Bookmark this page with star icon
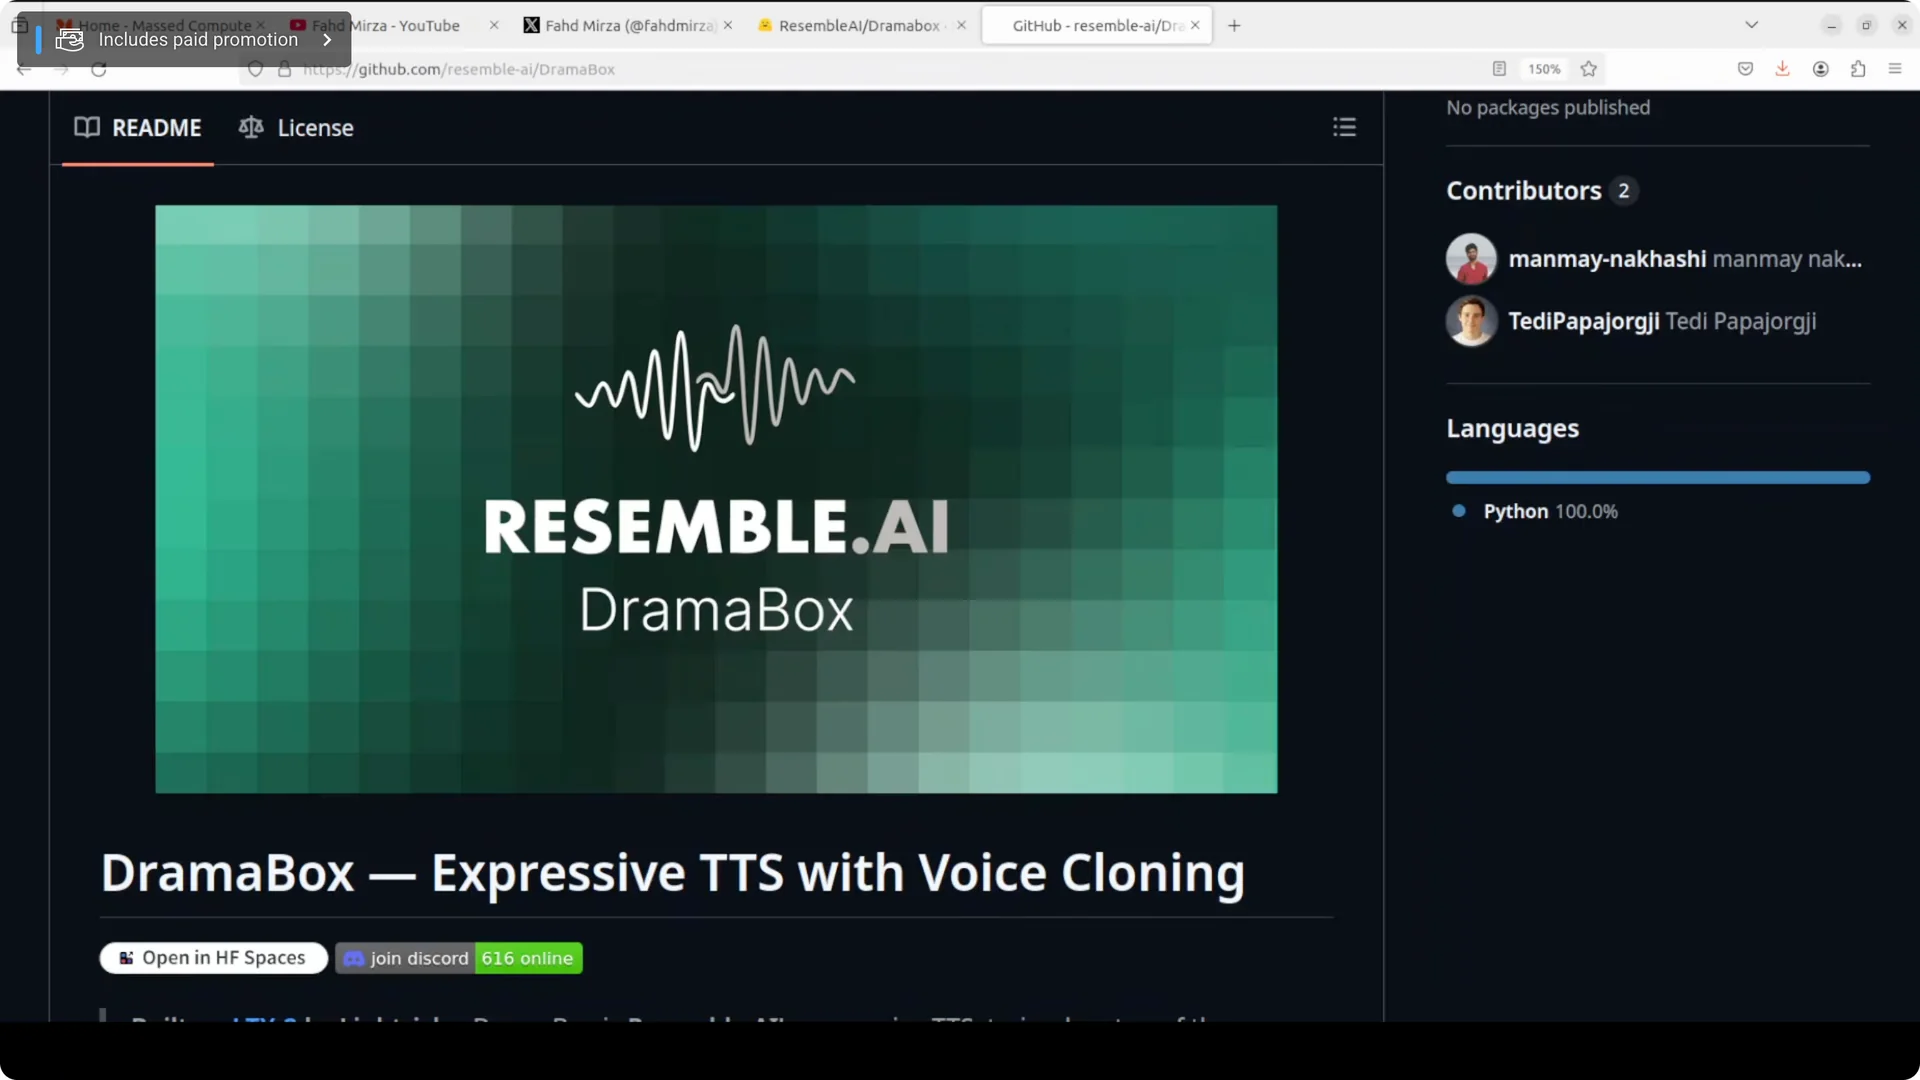 click(1589, 69)
